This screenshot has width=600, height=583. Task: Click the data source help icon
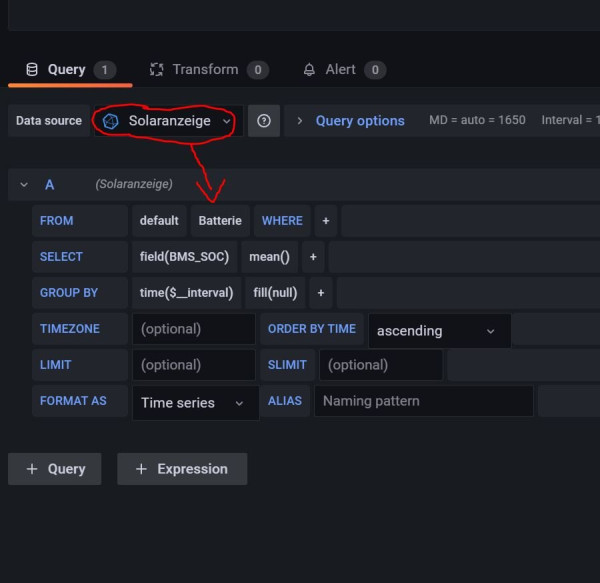coord(264,121)
